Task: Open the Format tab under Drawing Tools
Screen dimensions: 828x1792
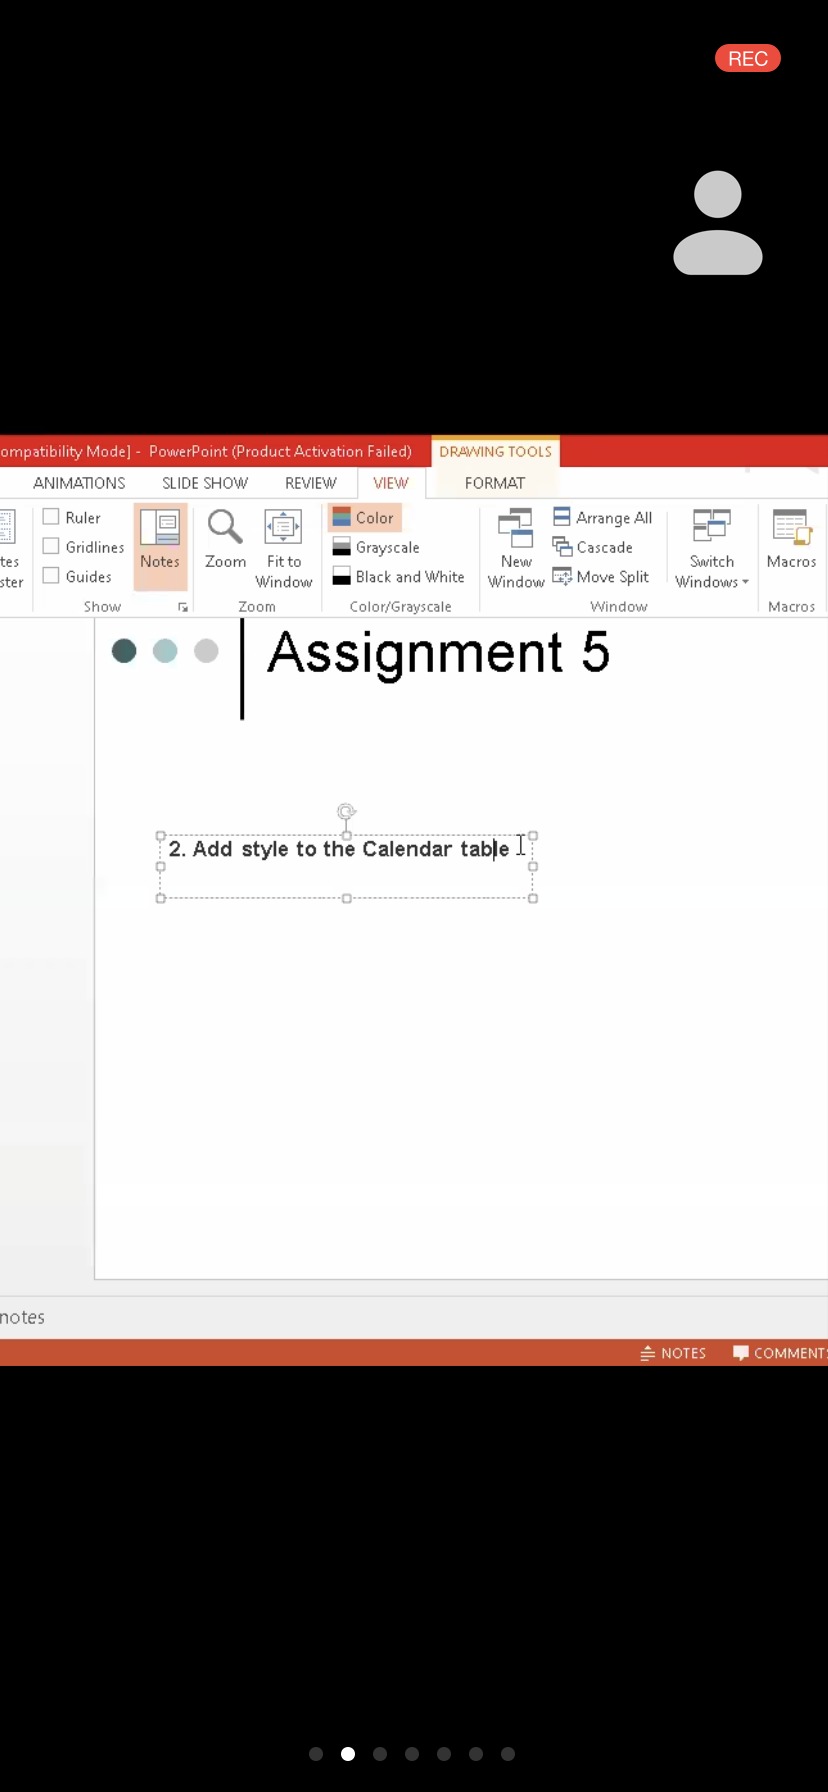Action: click(x=494, y=483)
